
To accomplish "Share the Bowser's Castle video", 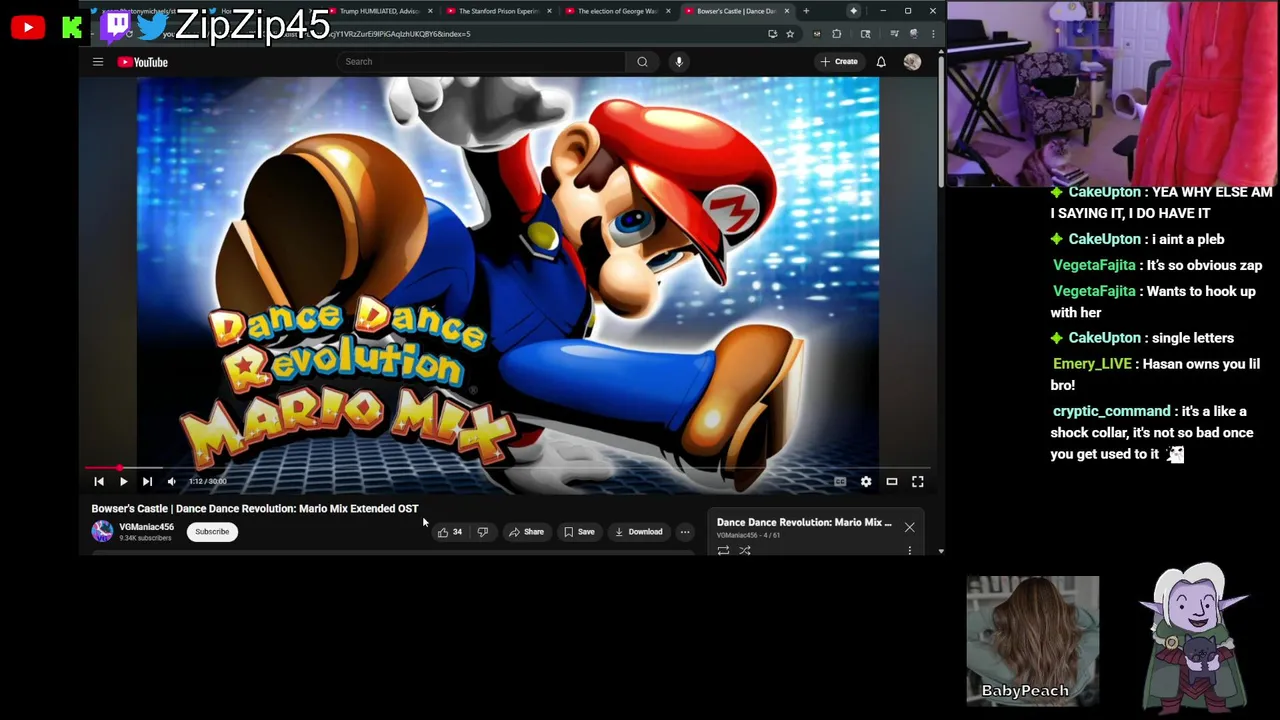I will 527,532.
